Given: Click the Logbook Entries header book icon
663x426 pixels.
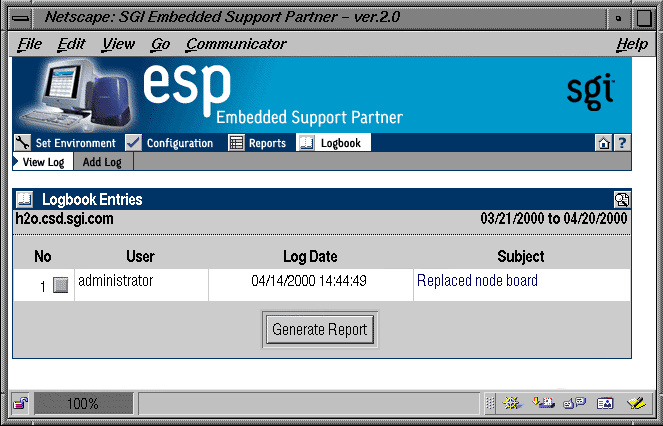Looking at the screenshot, I should [25, 199].
